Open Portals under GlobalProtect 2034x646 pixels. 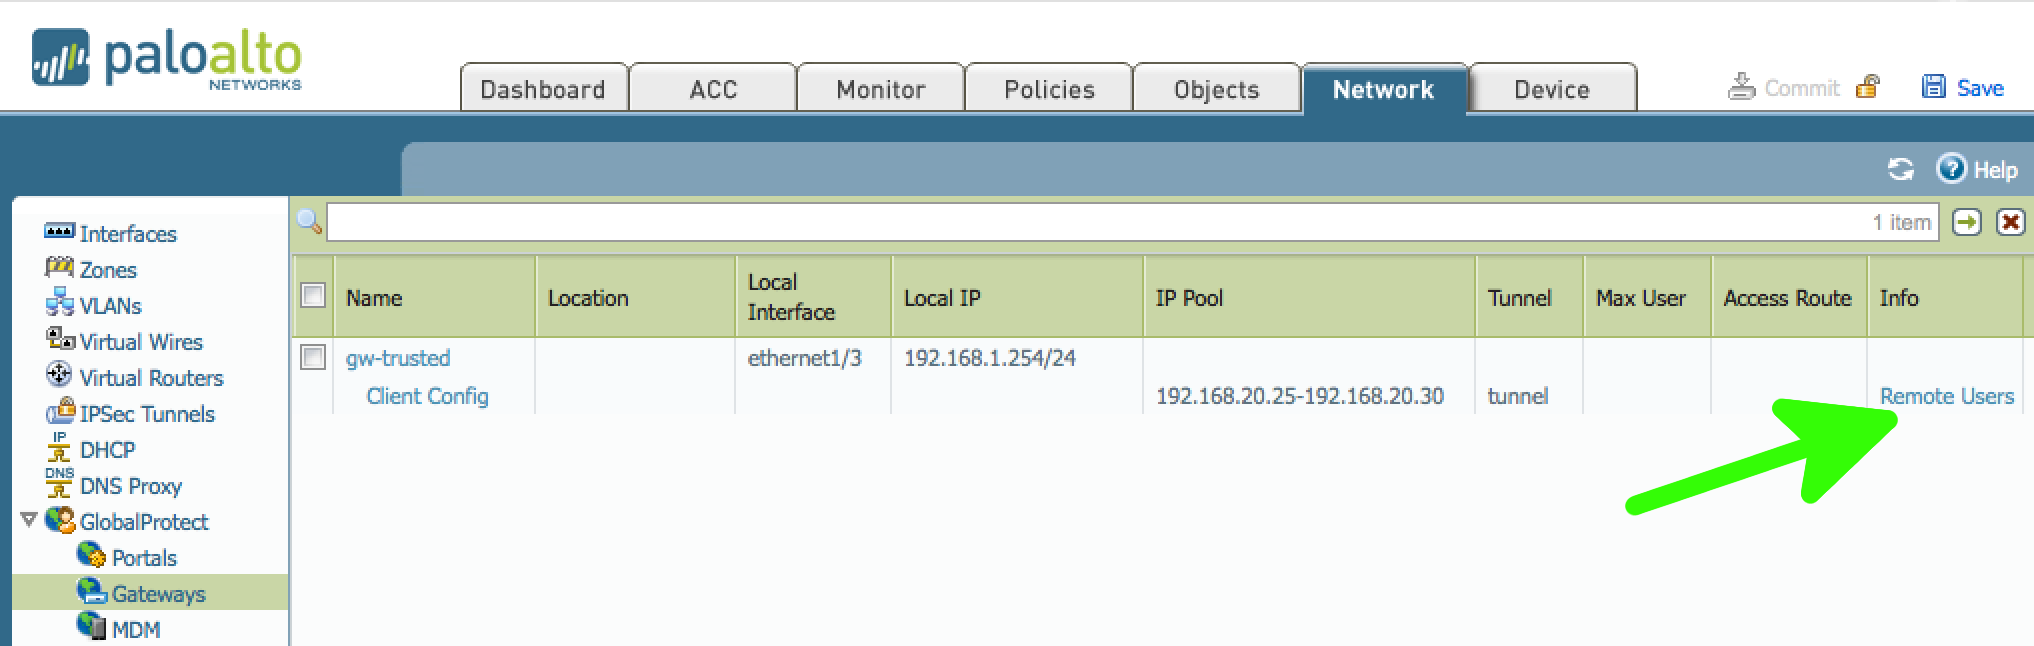[144, 558]
